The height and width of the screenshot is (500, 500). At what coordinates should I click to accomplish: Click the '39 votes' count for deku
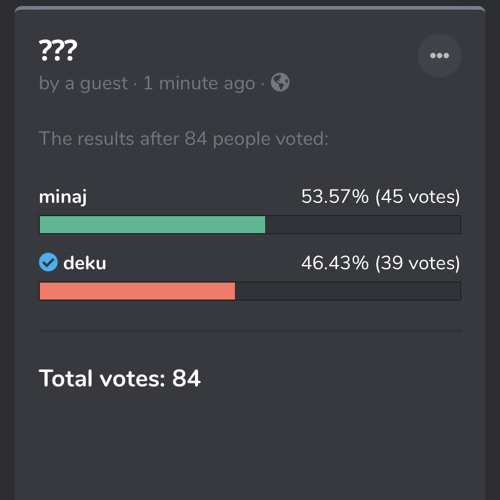418,263
